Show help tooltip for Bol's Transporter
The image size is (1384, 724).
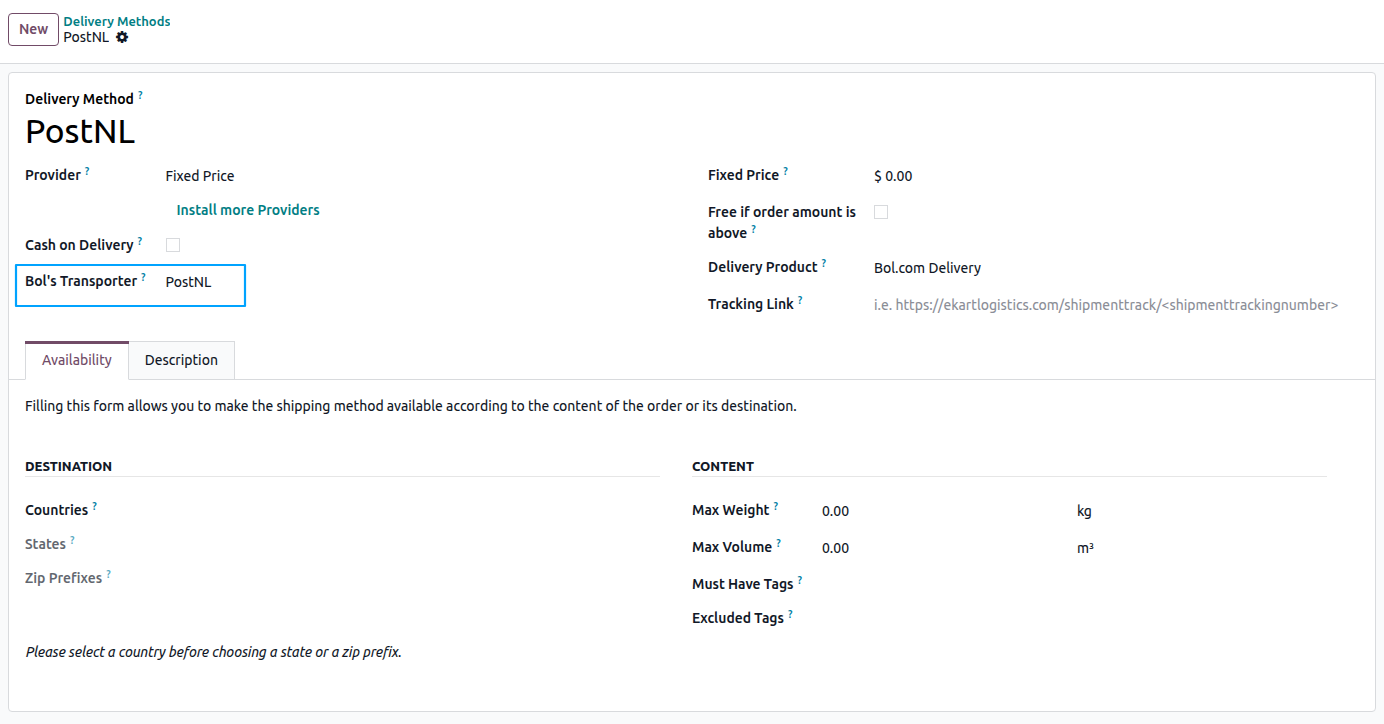click(143, 276)
